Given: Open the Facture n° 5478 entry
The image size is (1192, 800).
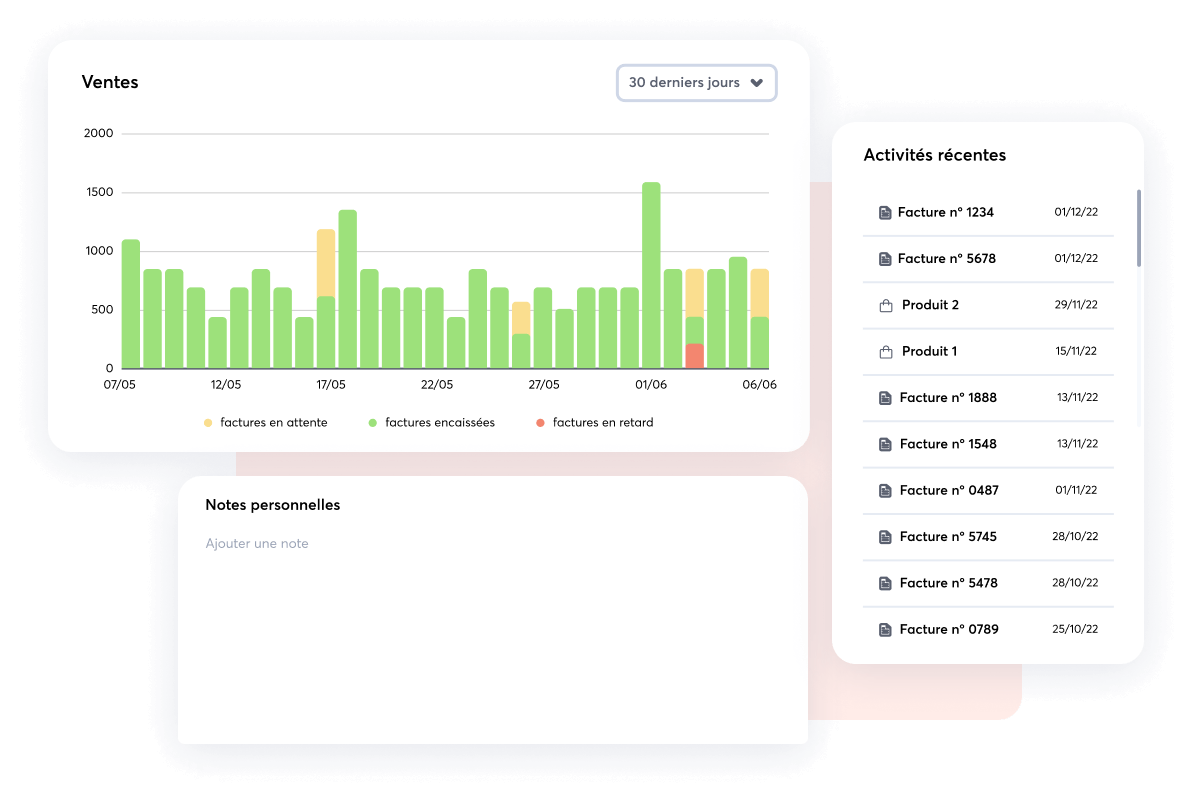Looking at the screenshot, I should click(947, 583).
